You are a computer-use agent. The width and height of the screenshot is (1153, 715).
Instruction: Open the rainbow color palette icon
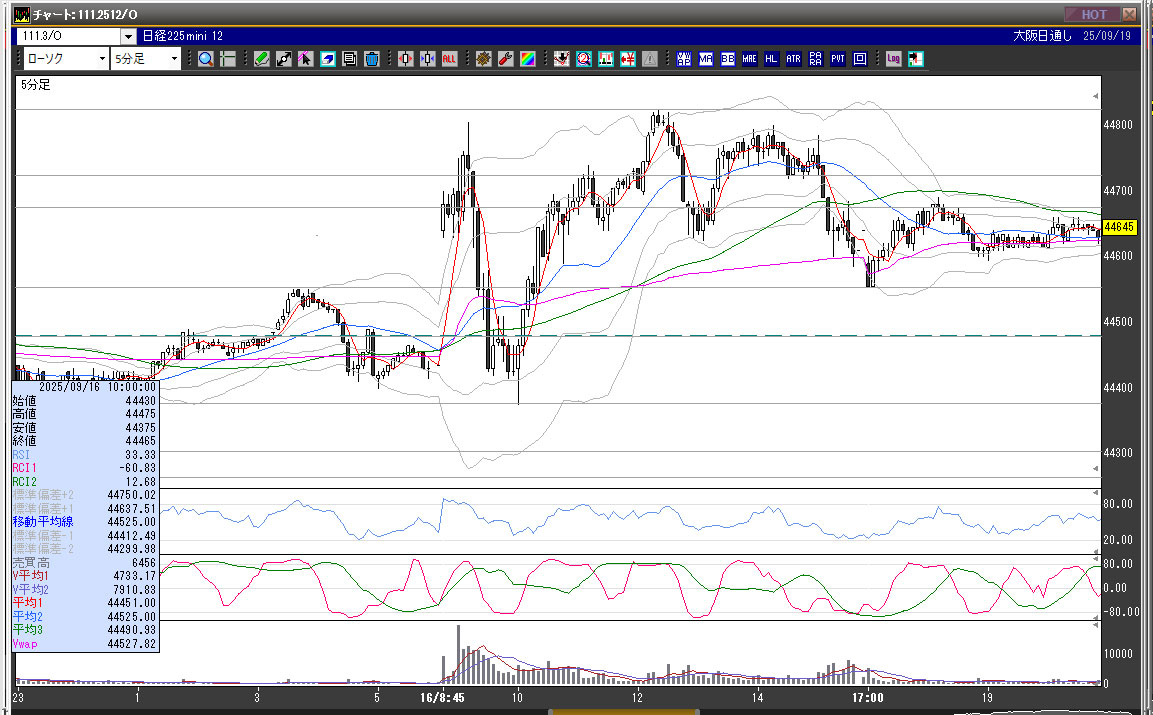[527, 59]
